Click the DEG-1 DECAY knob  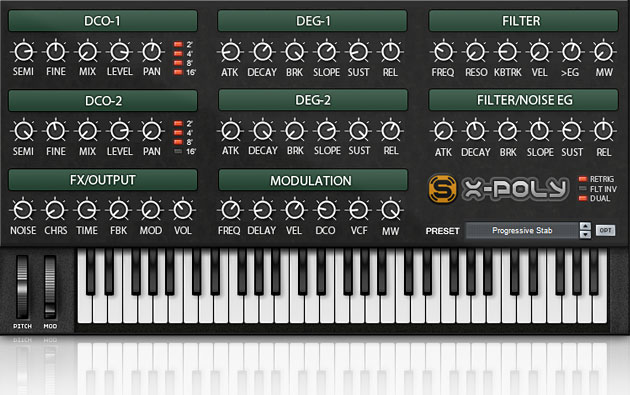coord(262,52)
